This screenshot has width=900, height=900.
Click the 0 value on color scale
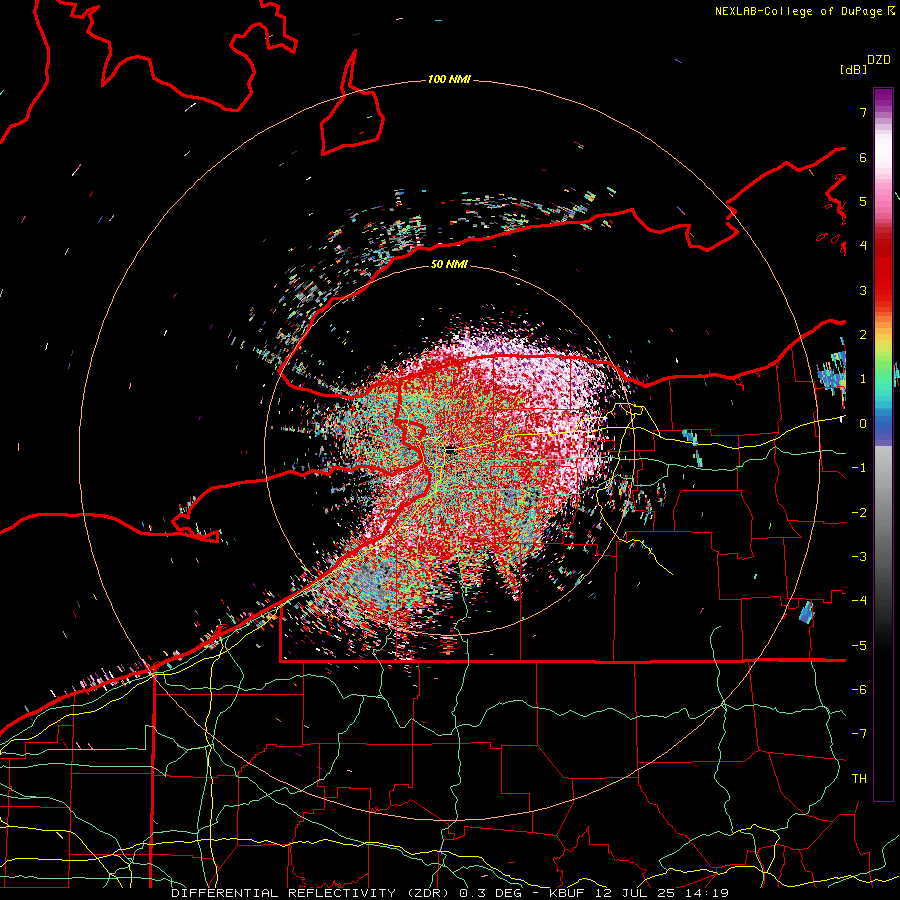pyautogui.click(x=863, y=424)
